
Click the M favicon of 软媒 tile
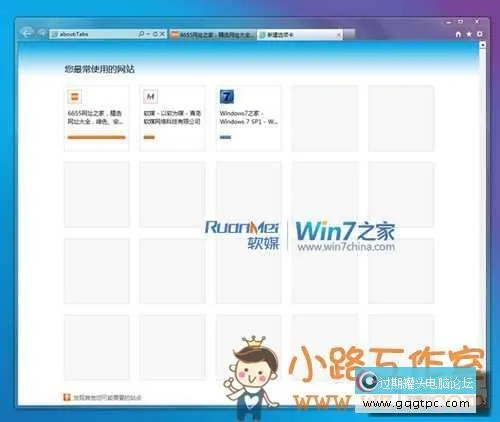click(150, 97)
